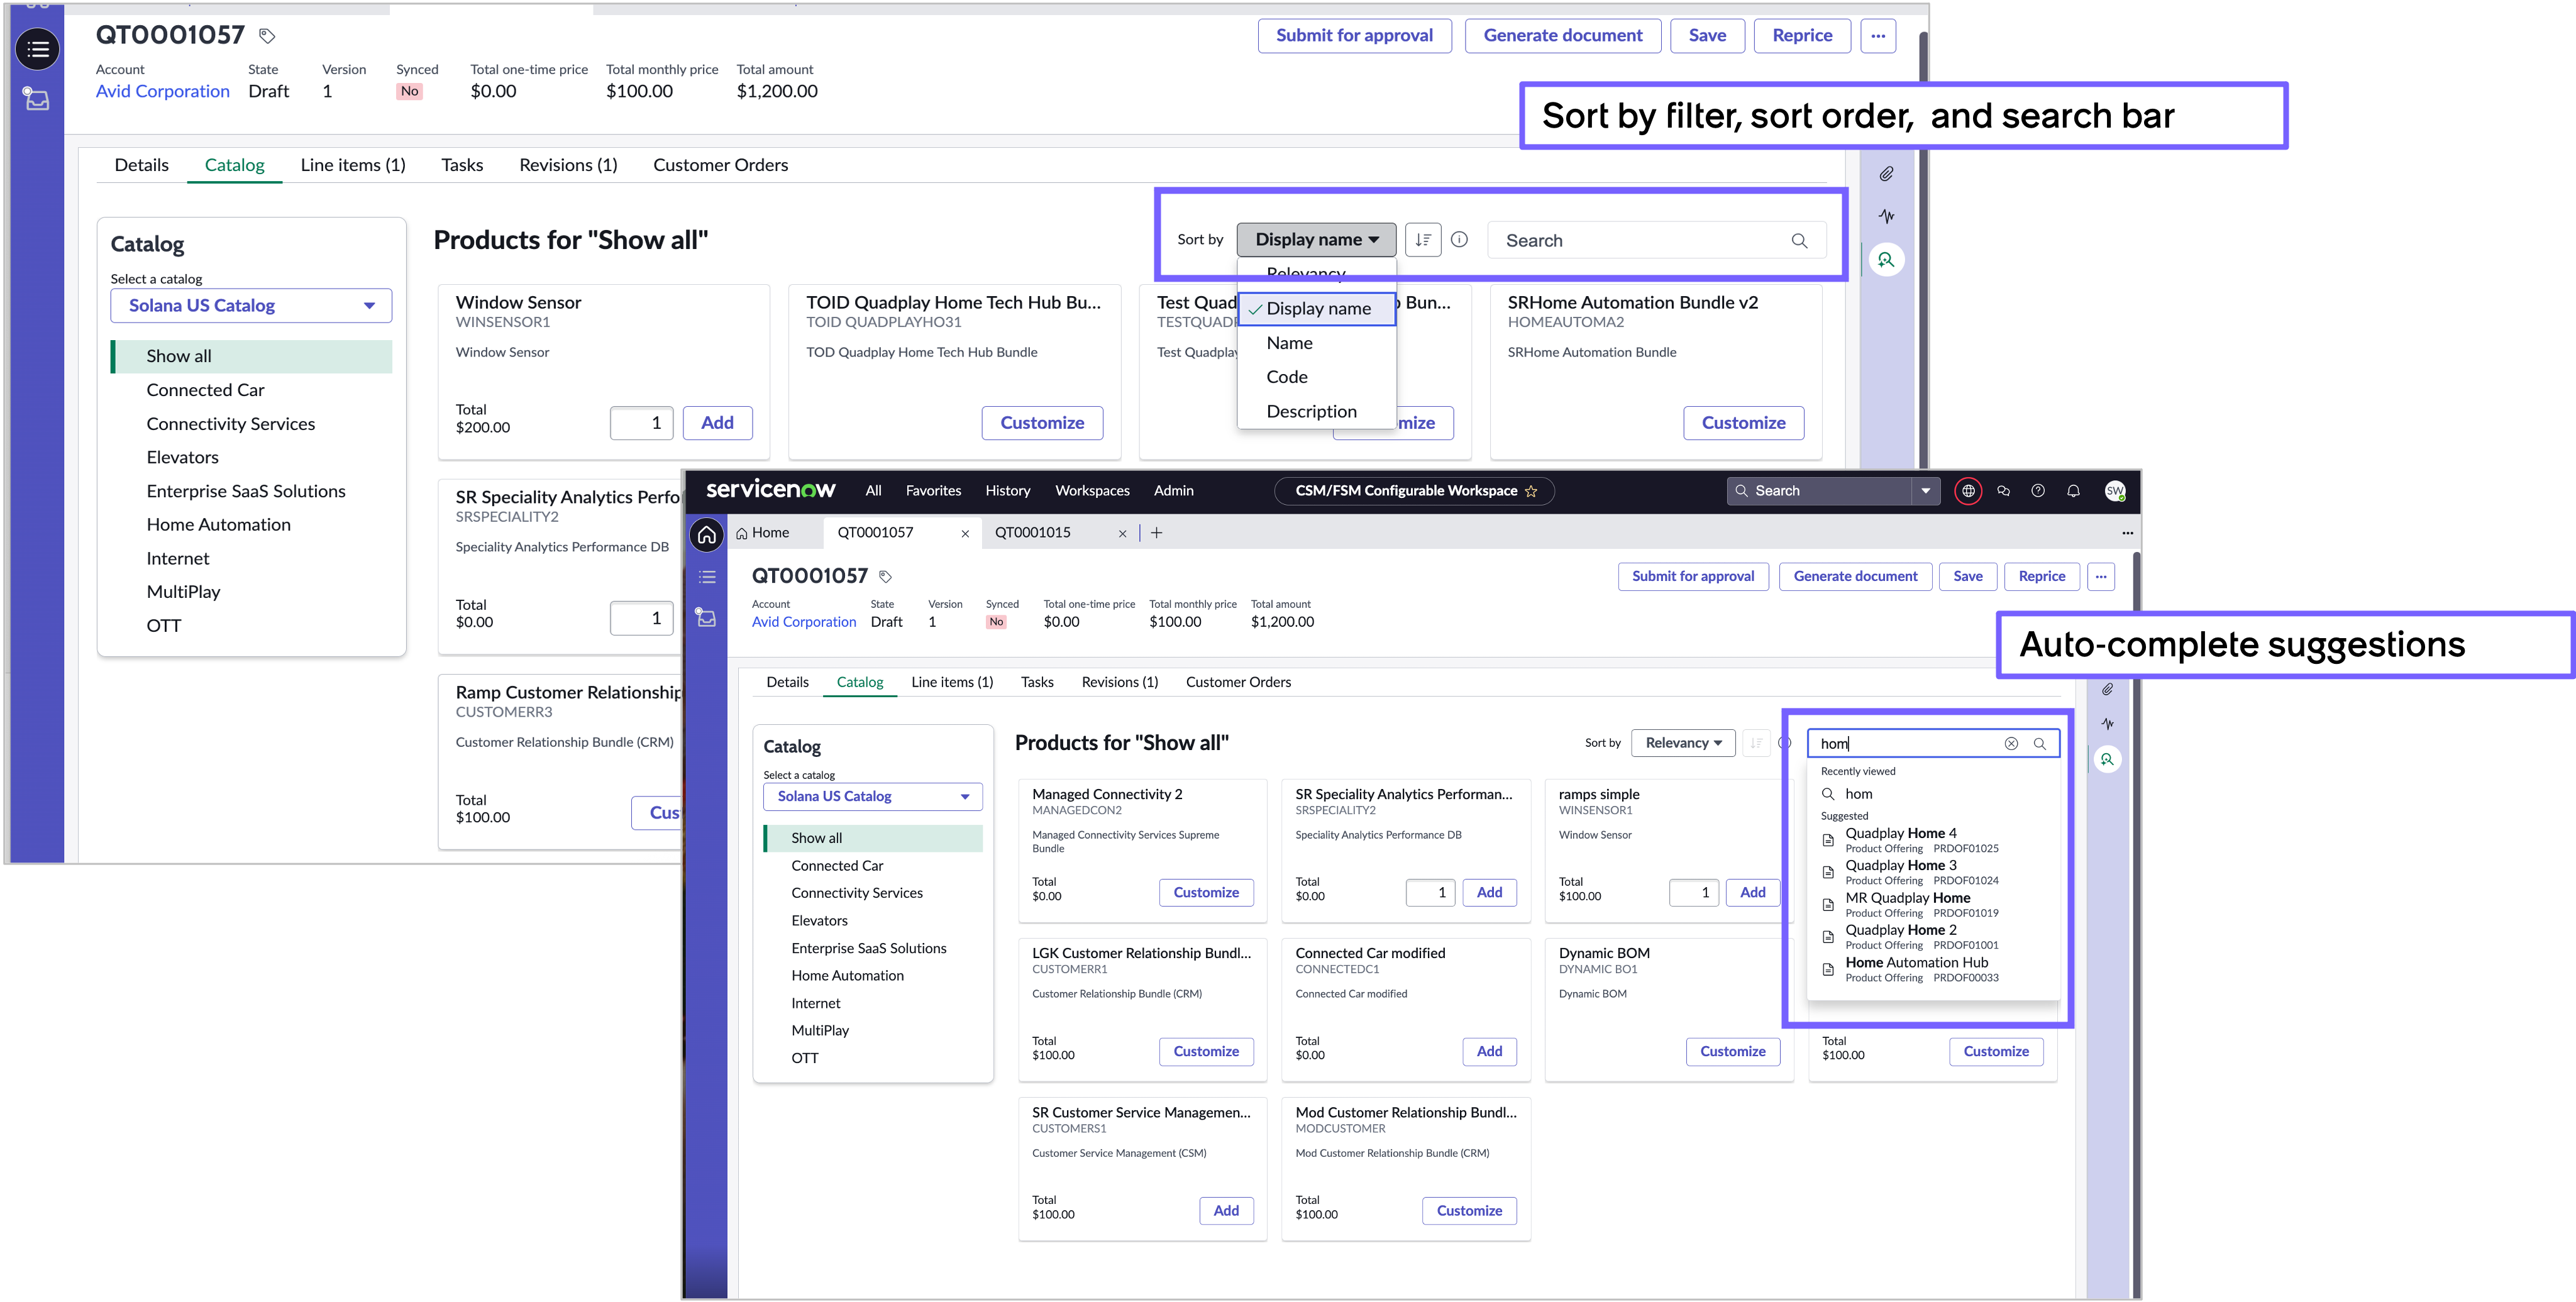Open History menu in ServiceNow header

click(x=1007, y=491)
